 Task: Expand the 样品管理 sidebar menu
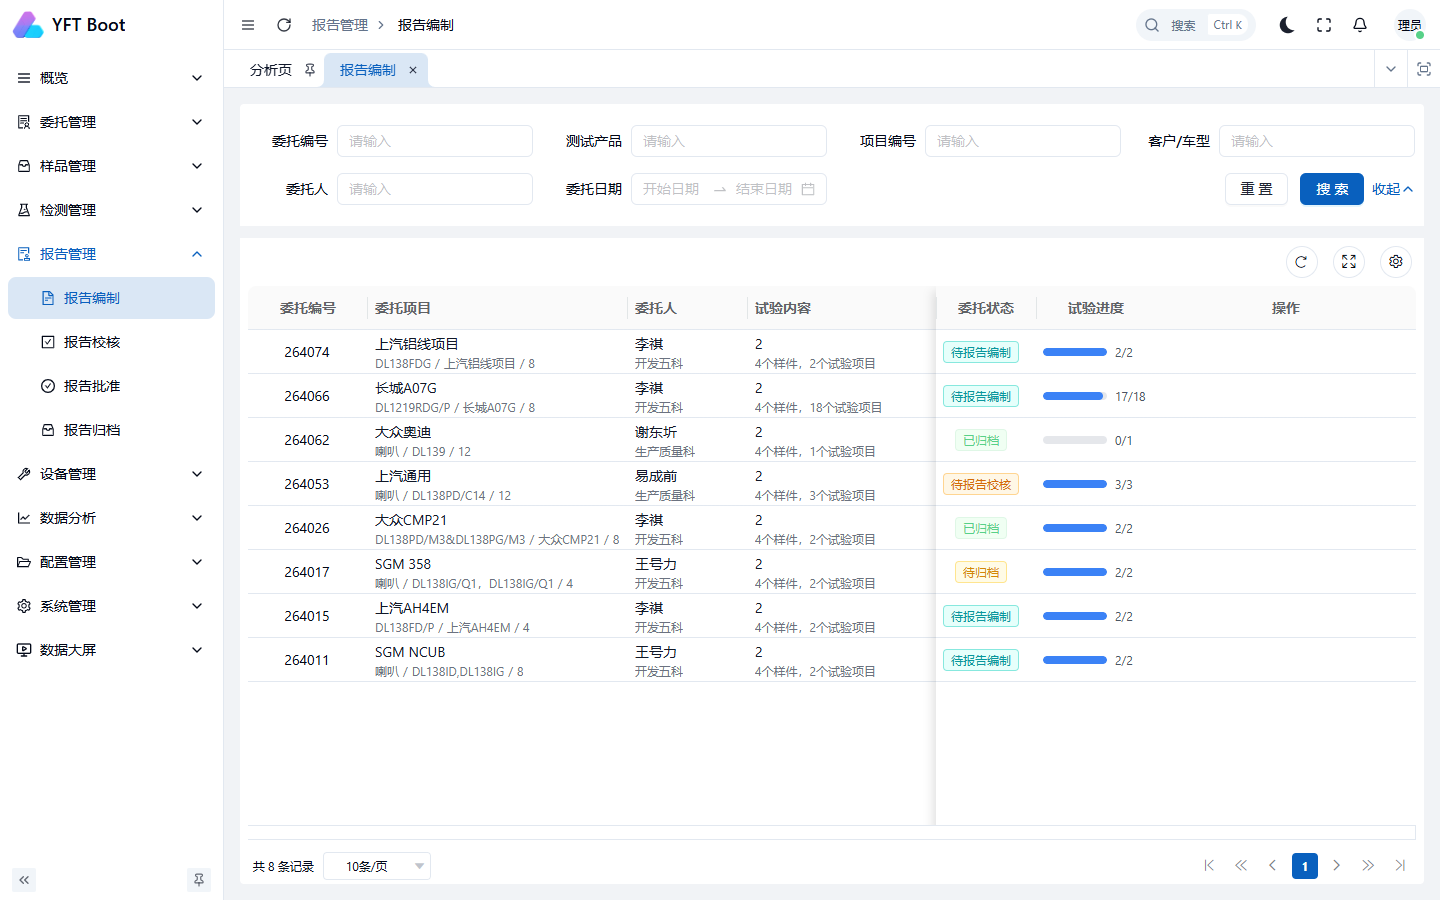111,166
